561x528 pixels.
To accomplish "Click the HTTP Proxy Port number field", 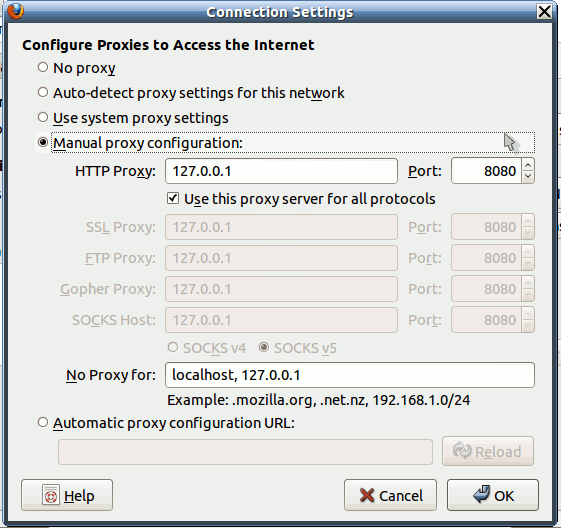I will click(x=486, y=171).
